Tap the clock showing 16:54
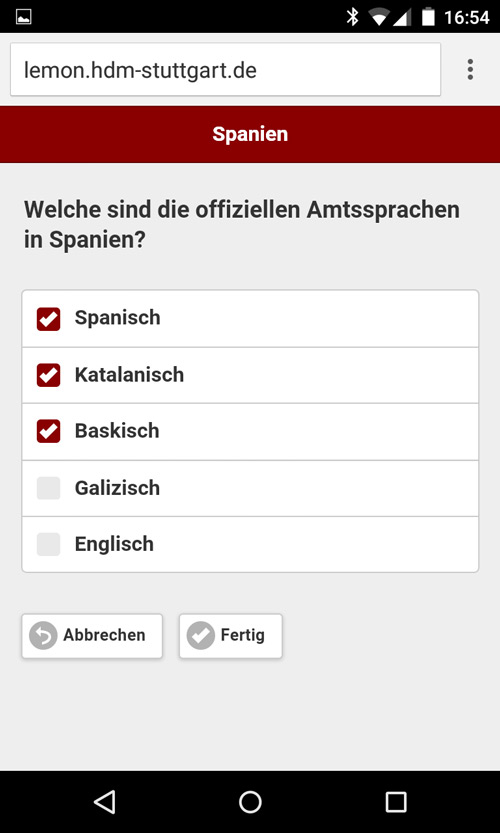This screenshot has height=833, width=500. pos(467,18)
